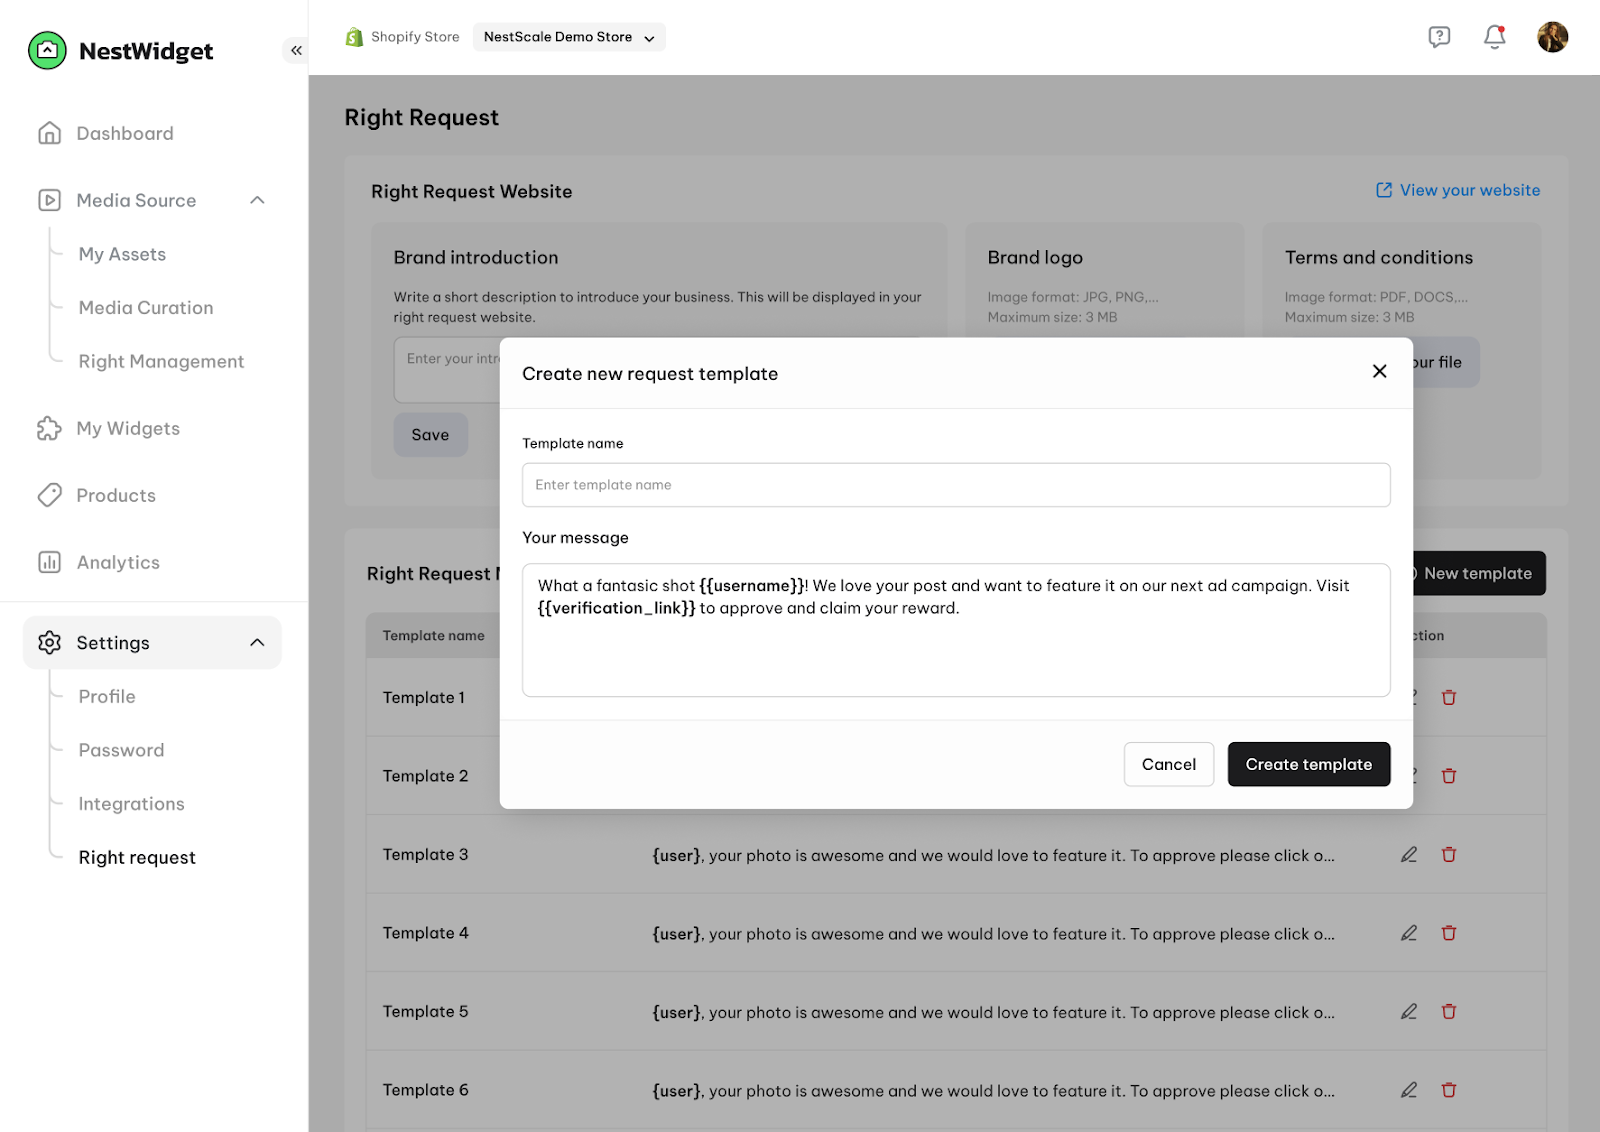Screen dimensions: 1600x1132
Task: Click the user avatar in top bar
Action: (1552, 37)
